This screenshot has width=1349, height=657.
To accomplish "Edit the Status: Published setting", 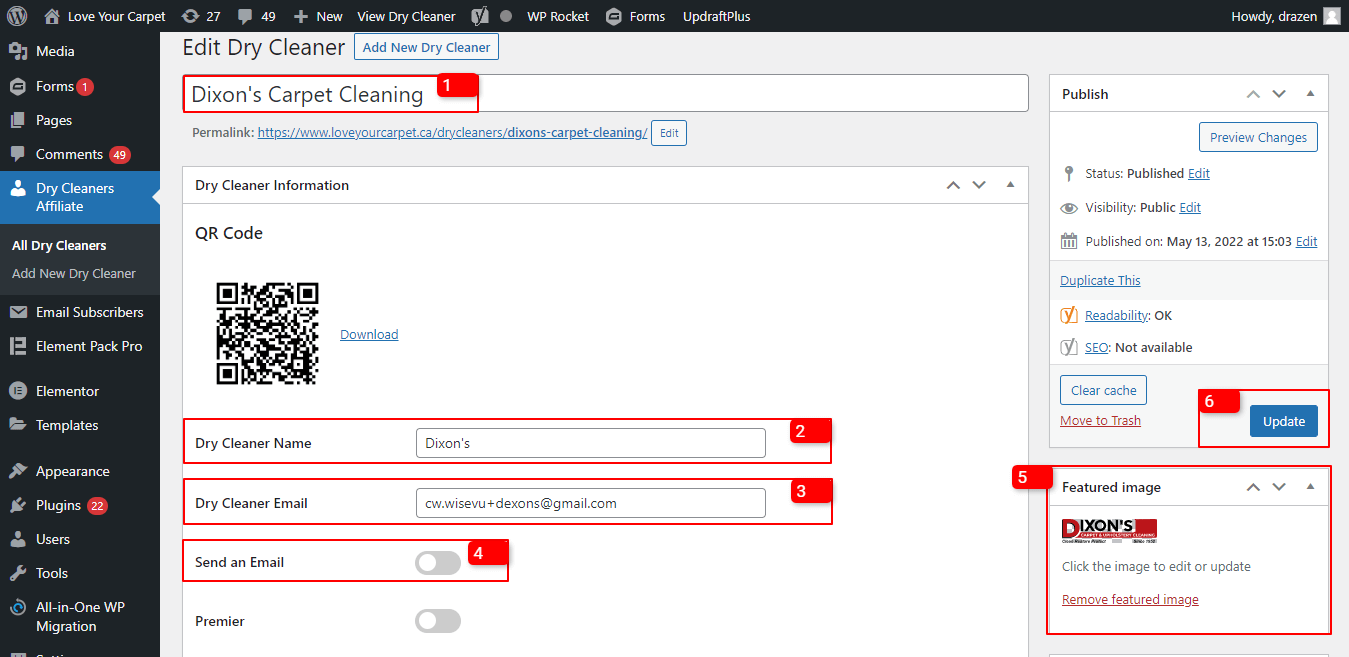I will (x=1199, y=173).
